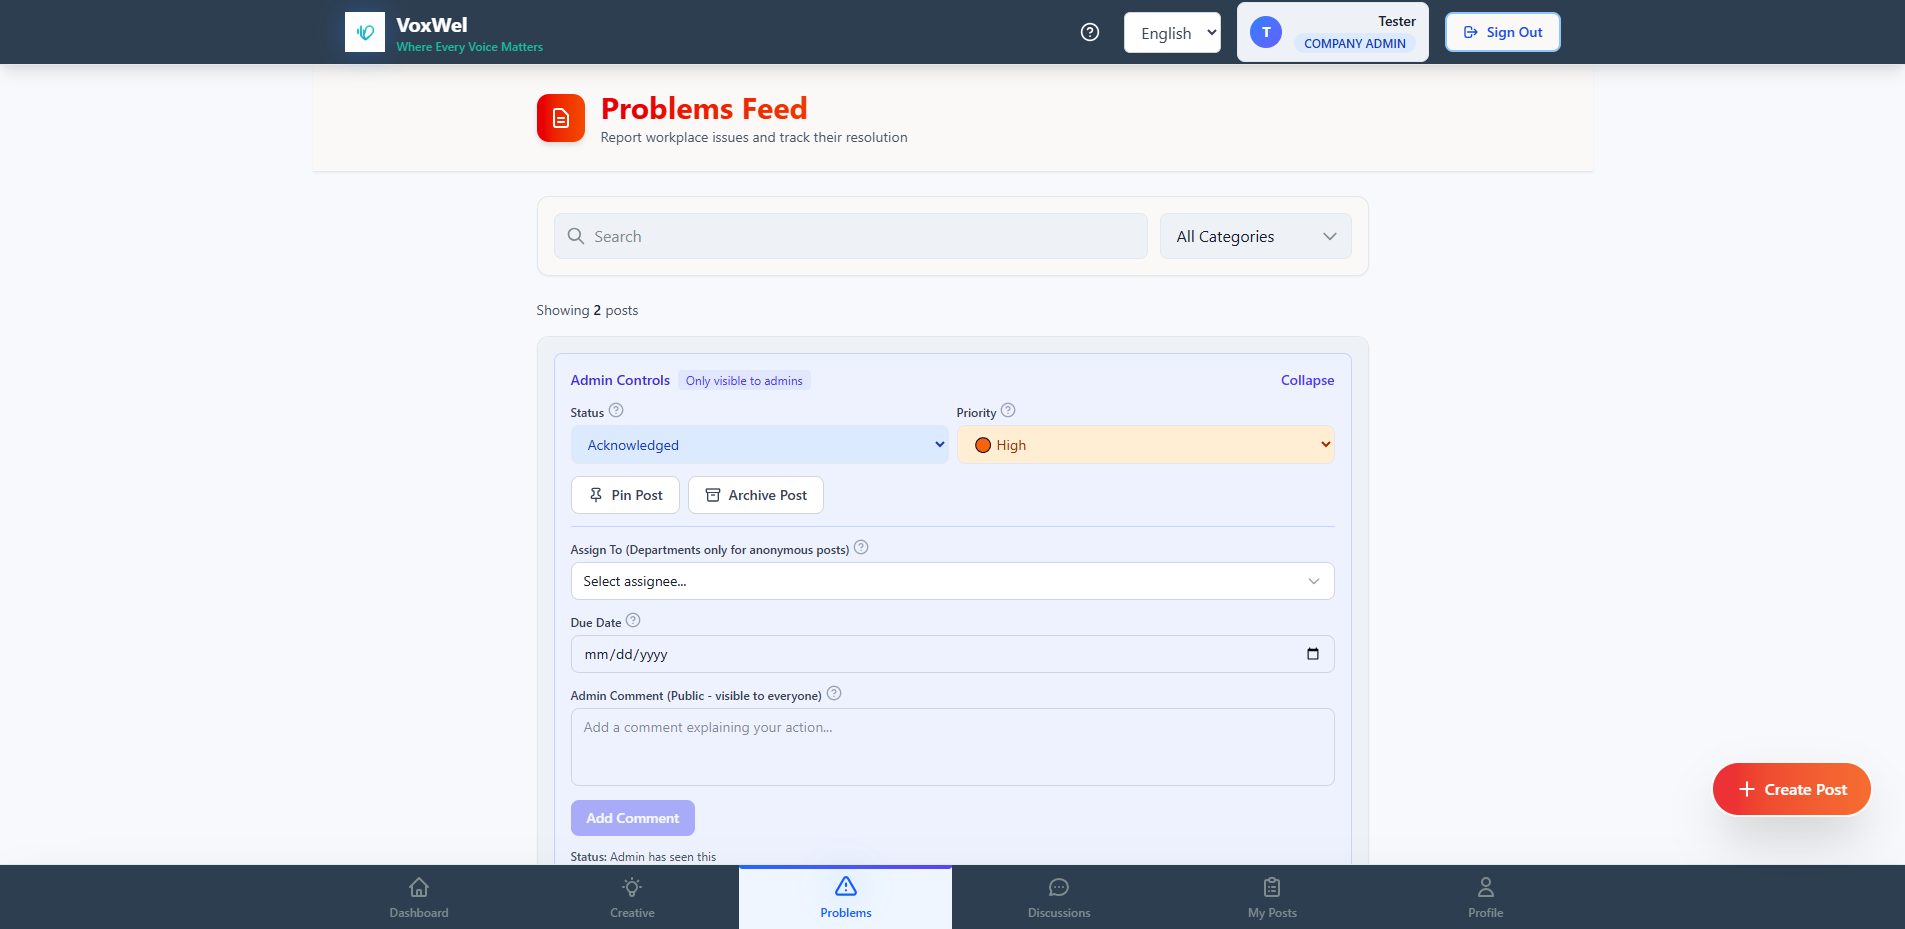Open the calendar picker in Due Date field
The width and height of the screenshot is (1905, 929).
coord(1312,654)
